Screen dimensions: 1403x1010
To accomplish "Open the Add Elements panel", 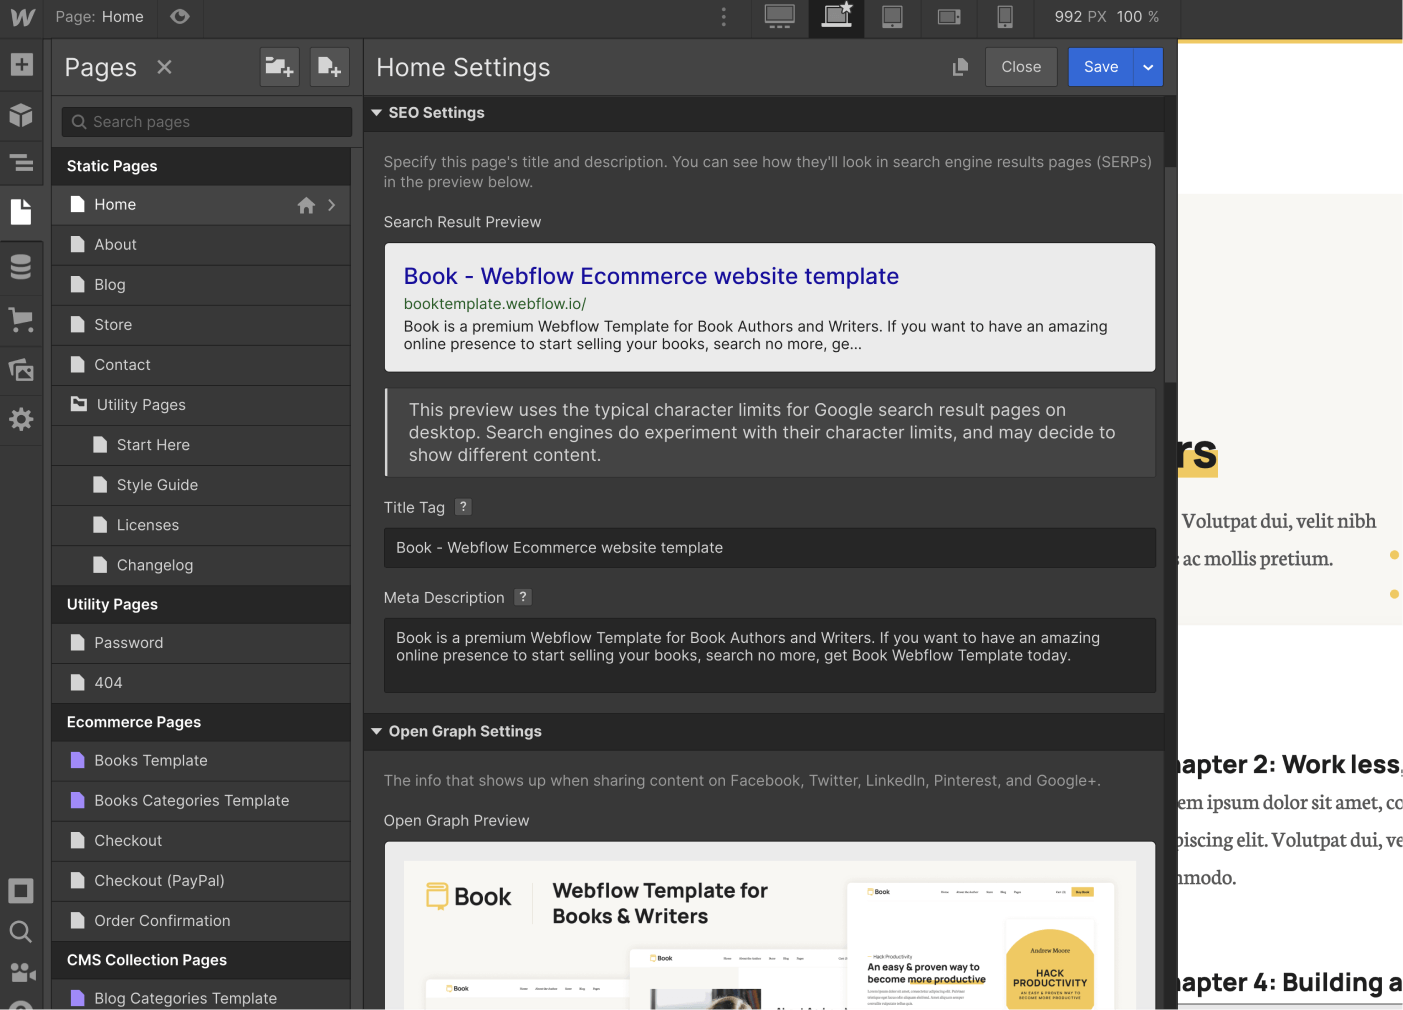I will click(22, 65).
